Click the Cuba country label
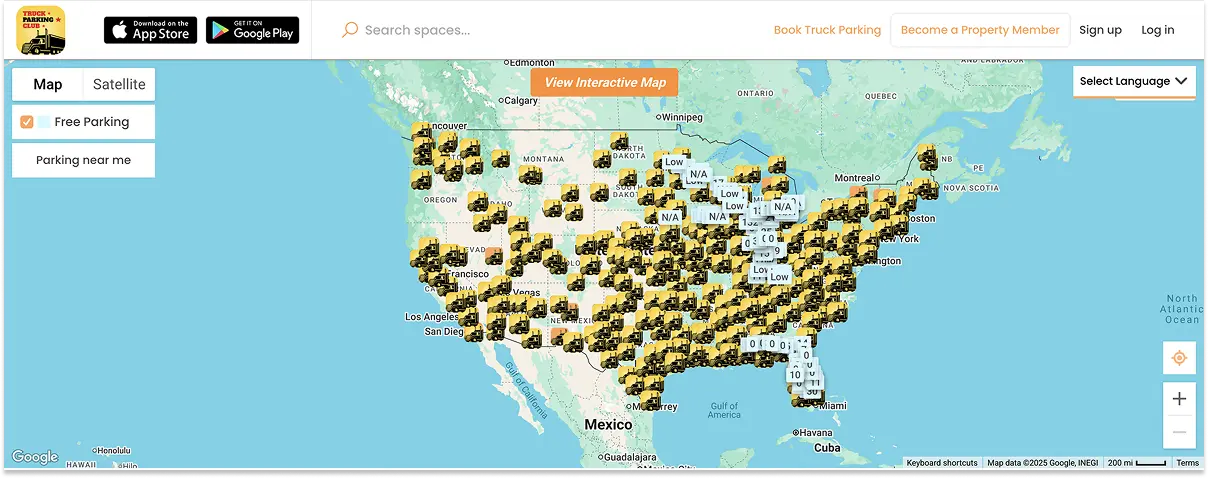1208x478 pixels. [x=827, y=447]
